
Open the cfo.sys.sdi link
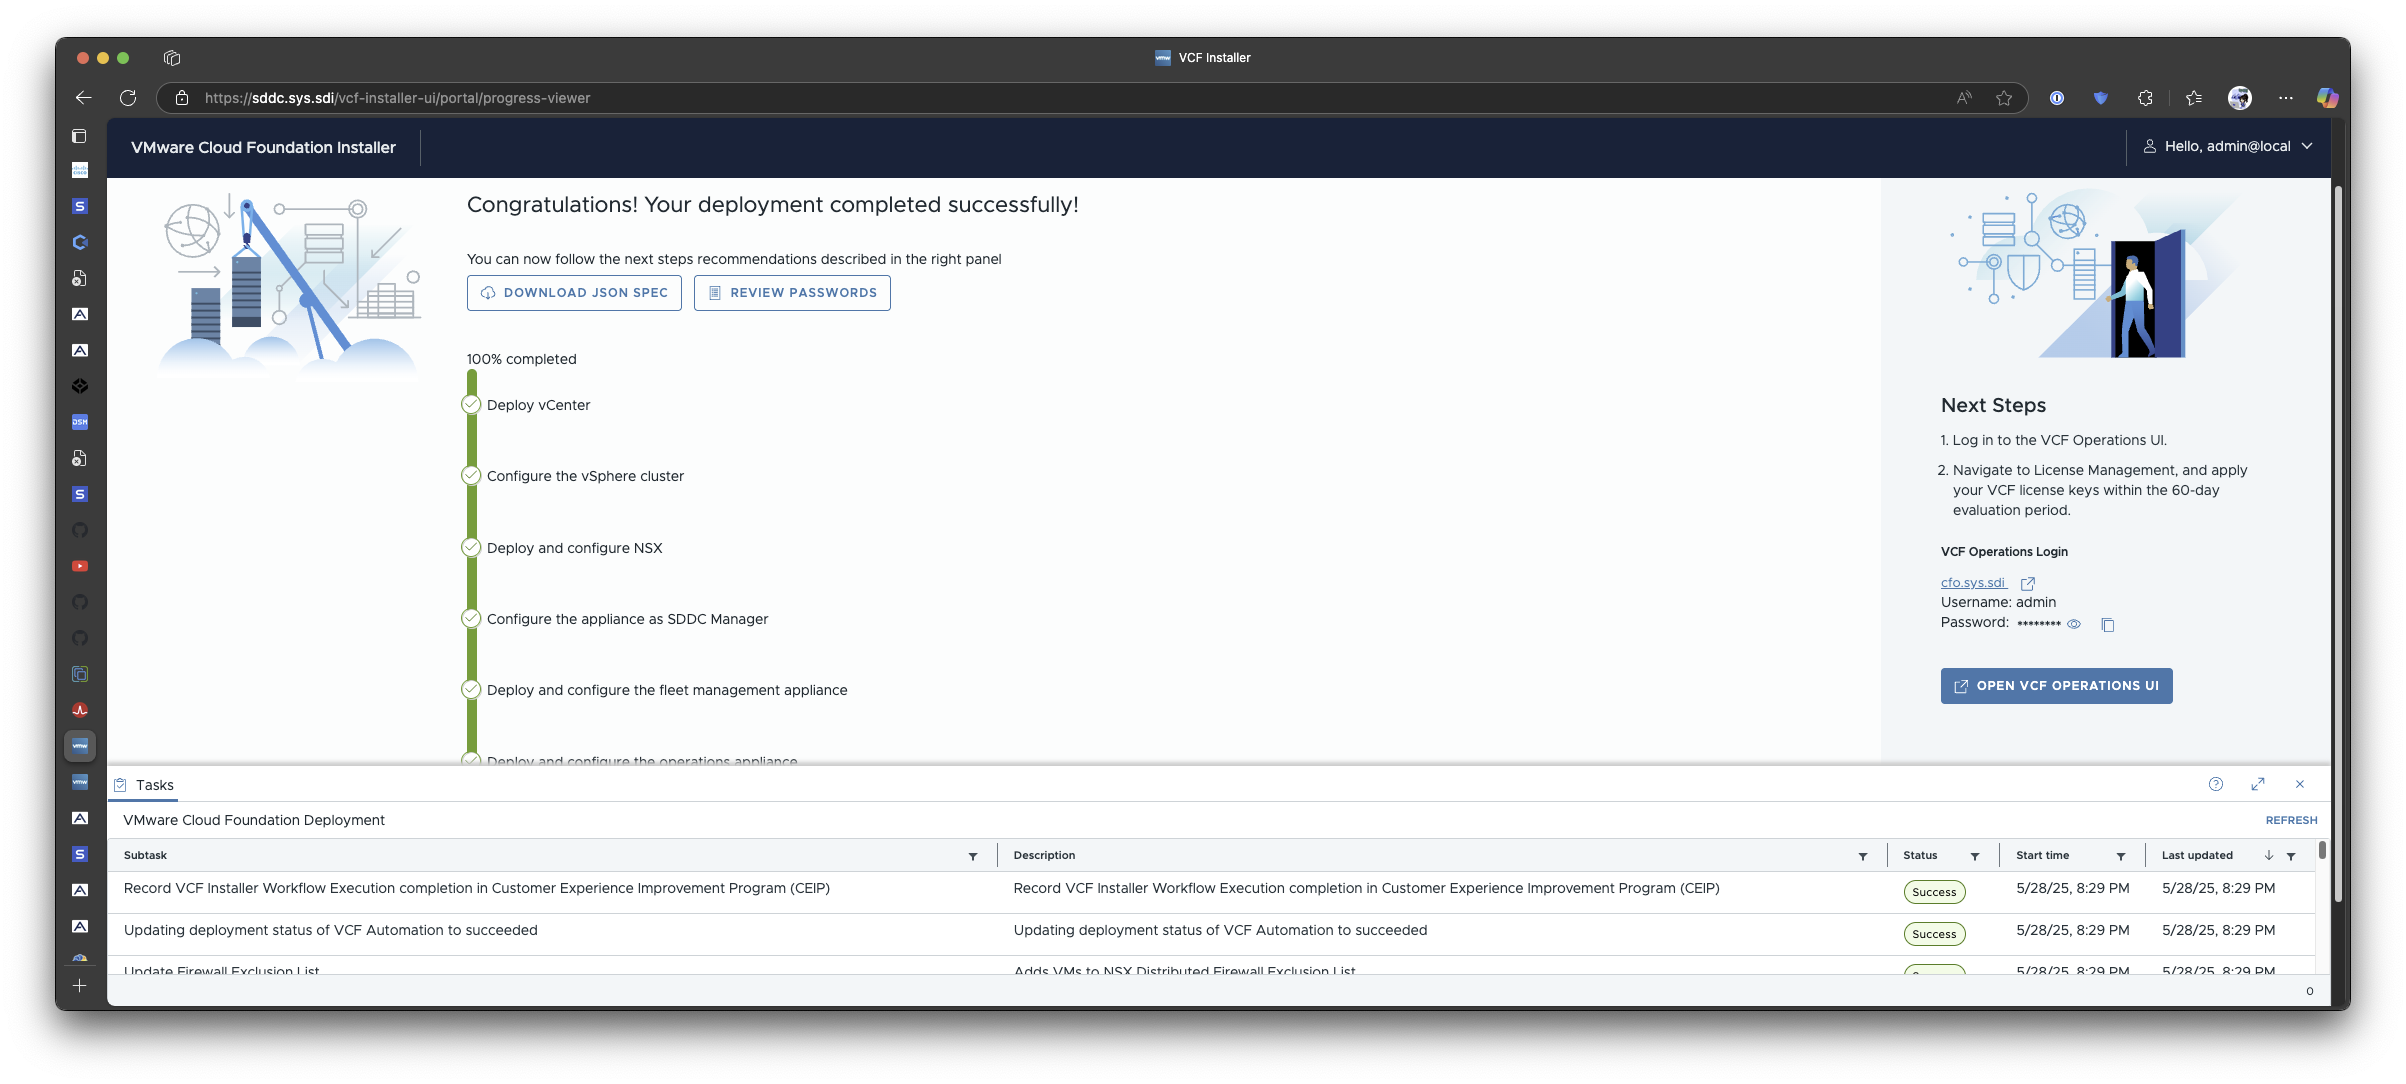click(x=1973, y=582)
